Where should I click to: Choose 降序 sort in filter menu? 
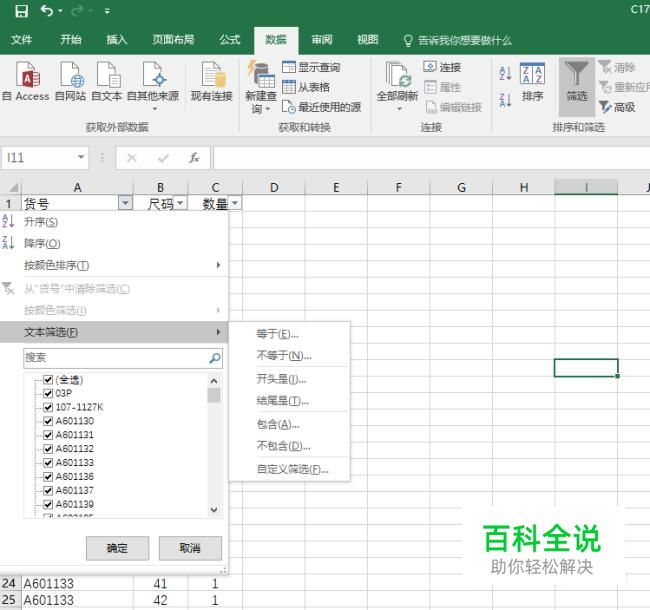(x=114, y=243)
